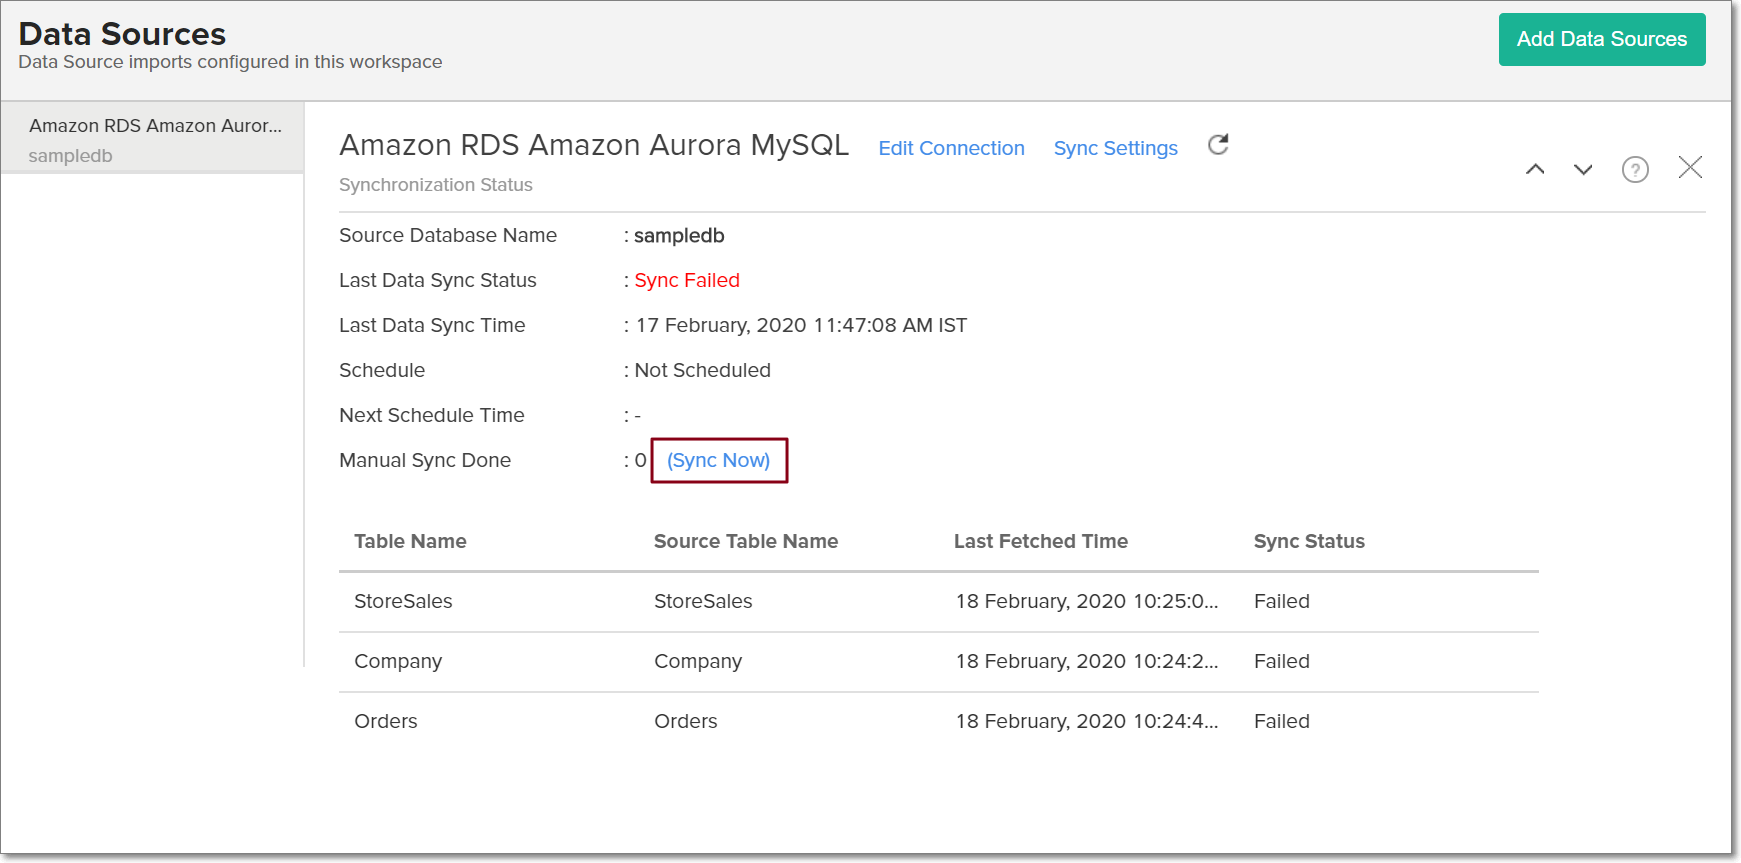This screenshot has height=863, width=1741.
Task: Select the Orders table row
Action: 386,722
